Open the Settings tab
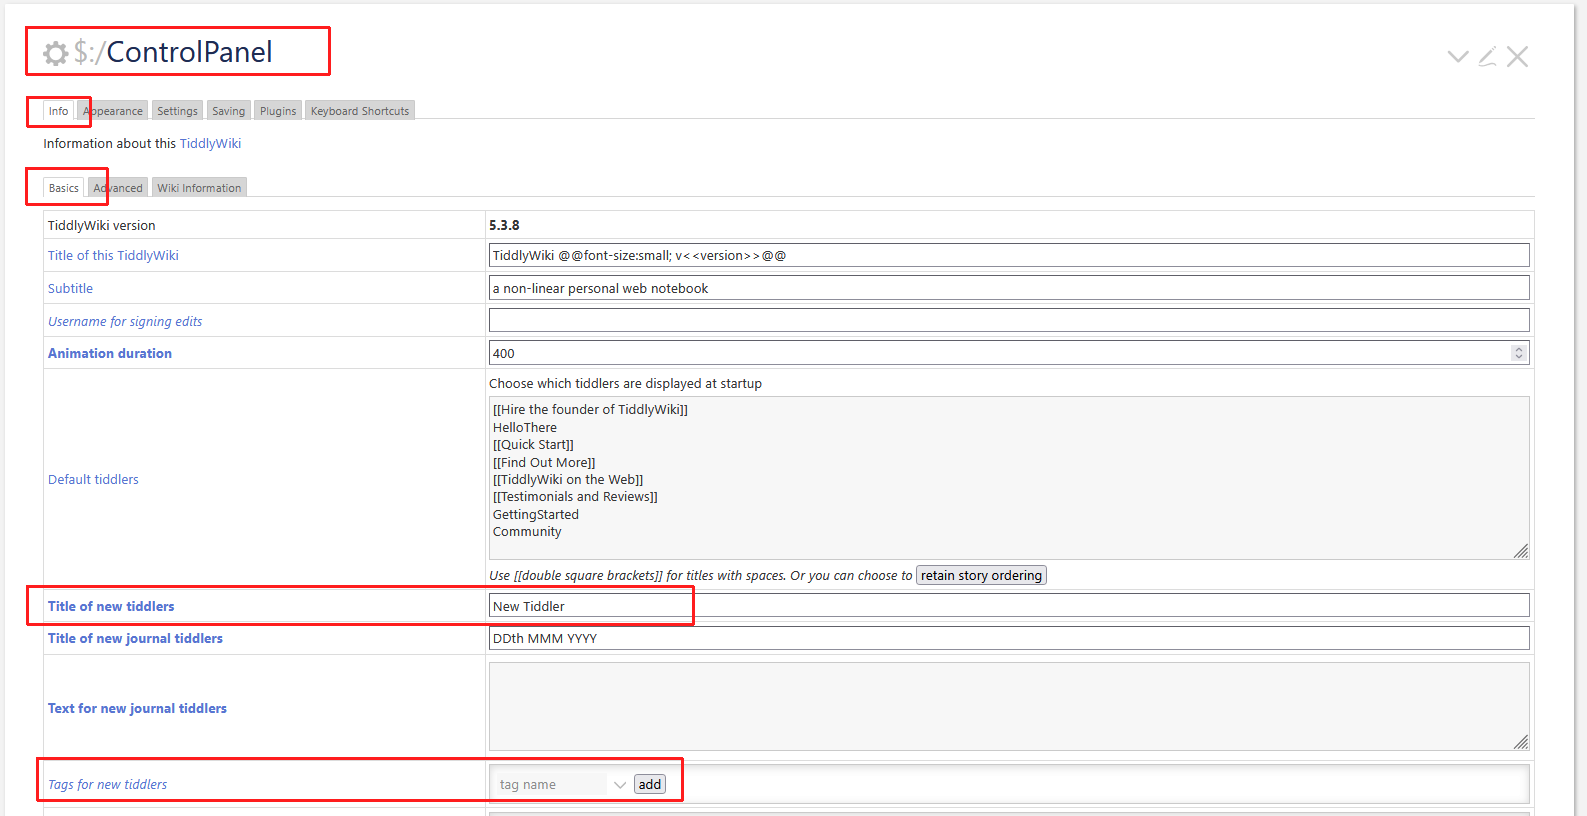 click(177, 111)
